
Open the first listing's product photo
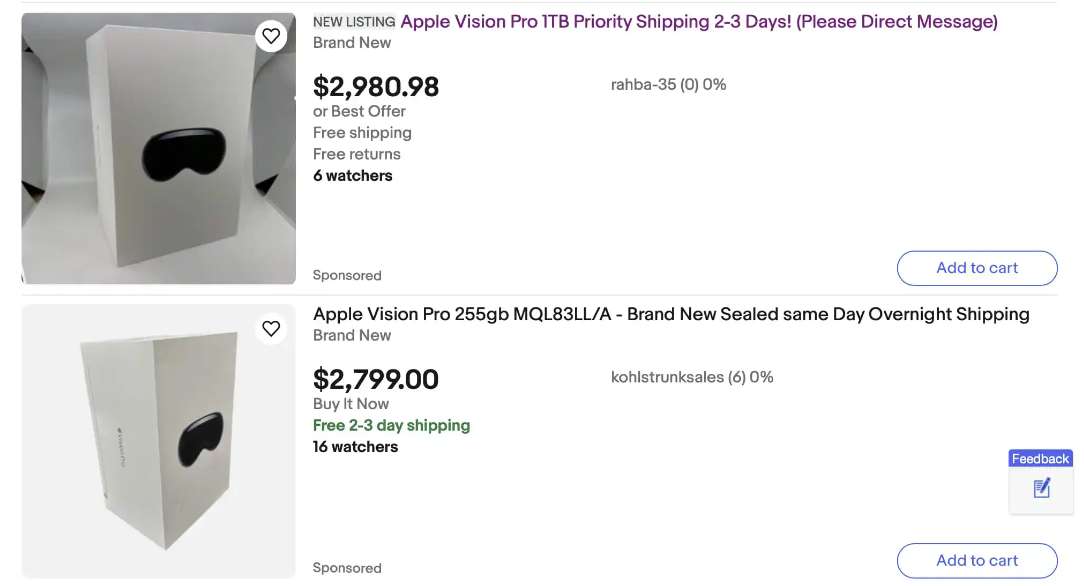tap(158, 148)
